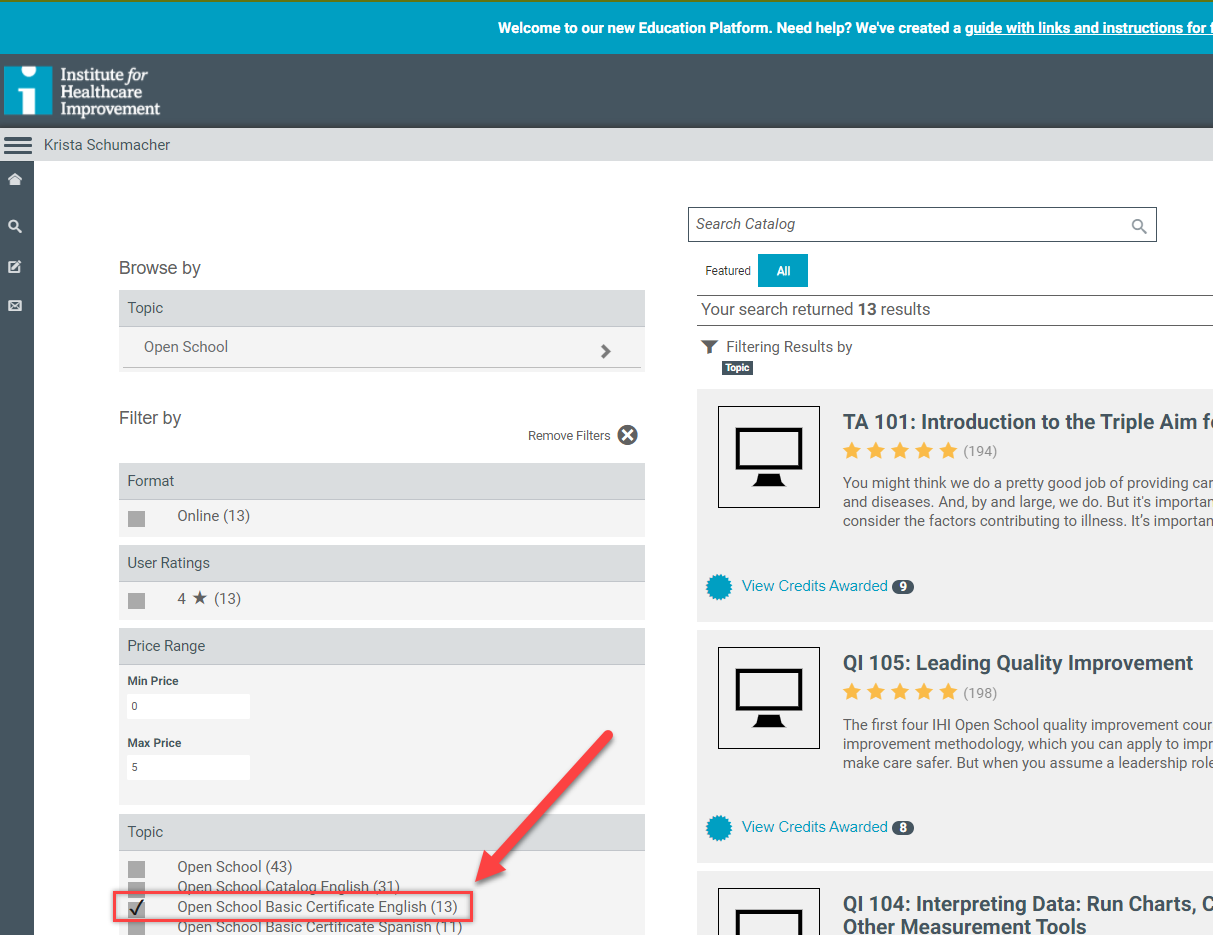Viewport: 1213px width, 935px height.
Task: Click the IHI logo
Action: pos(82,91)
